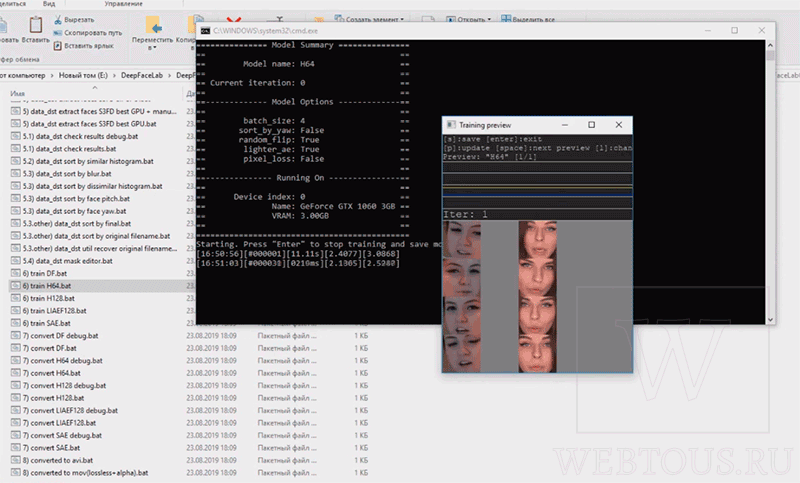
Task: Expand breadcrumb chevron after Новый том (E:)
Action: click(x=114, y=75)
